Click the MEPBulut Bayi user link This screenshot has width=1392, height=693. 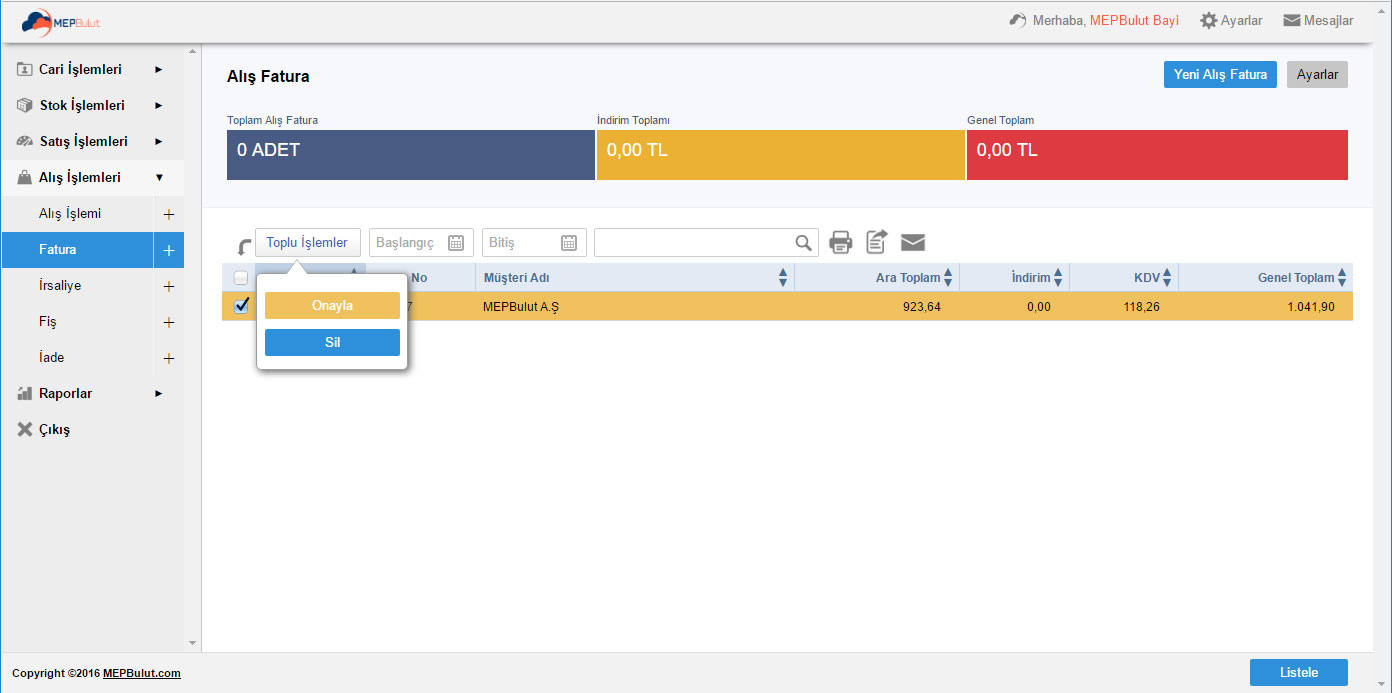(1134, 20)
